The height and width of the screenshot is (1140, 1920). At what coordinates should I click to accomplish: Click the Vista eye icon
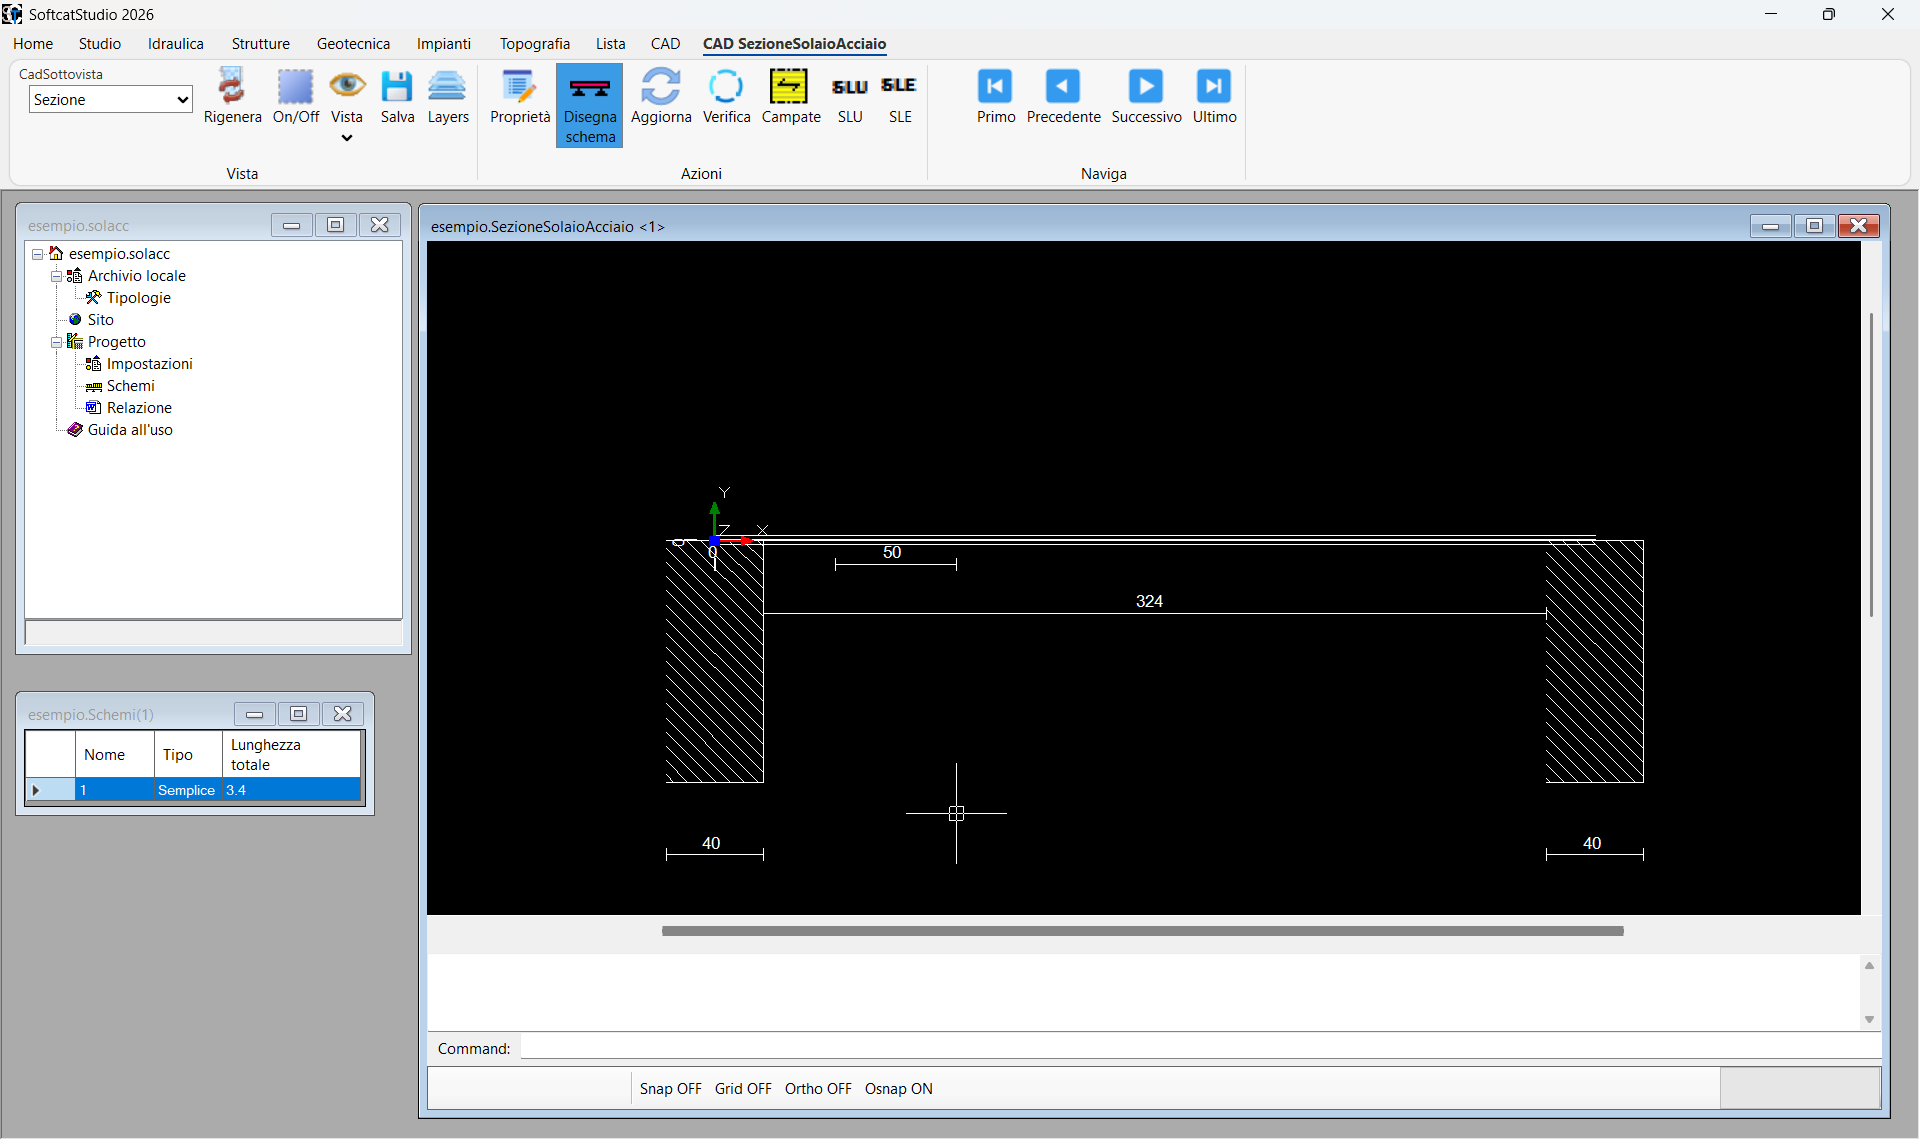pyautogui.click(x=347, y=87)
